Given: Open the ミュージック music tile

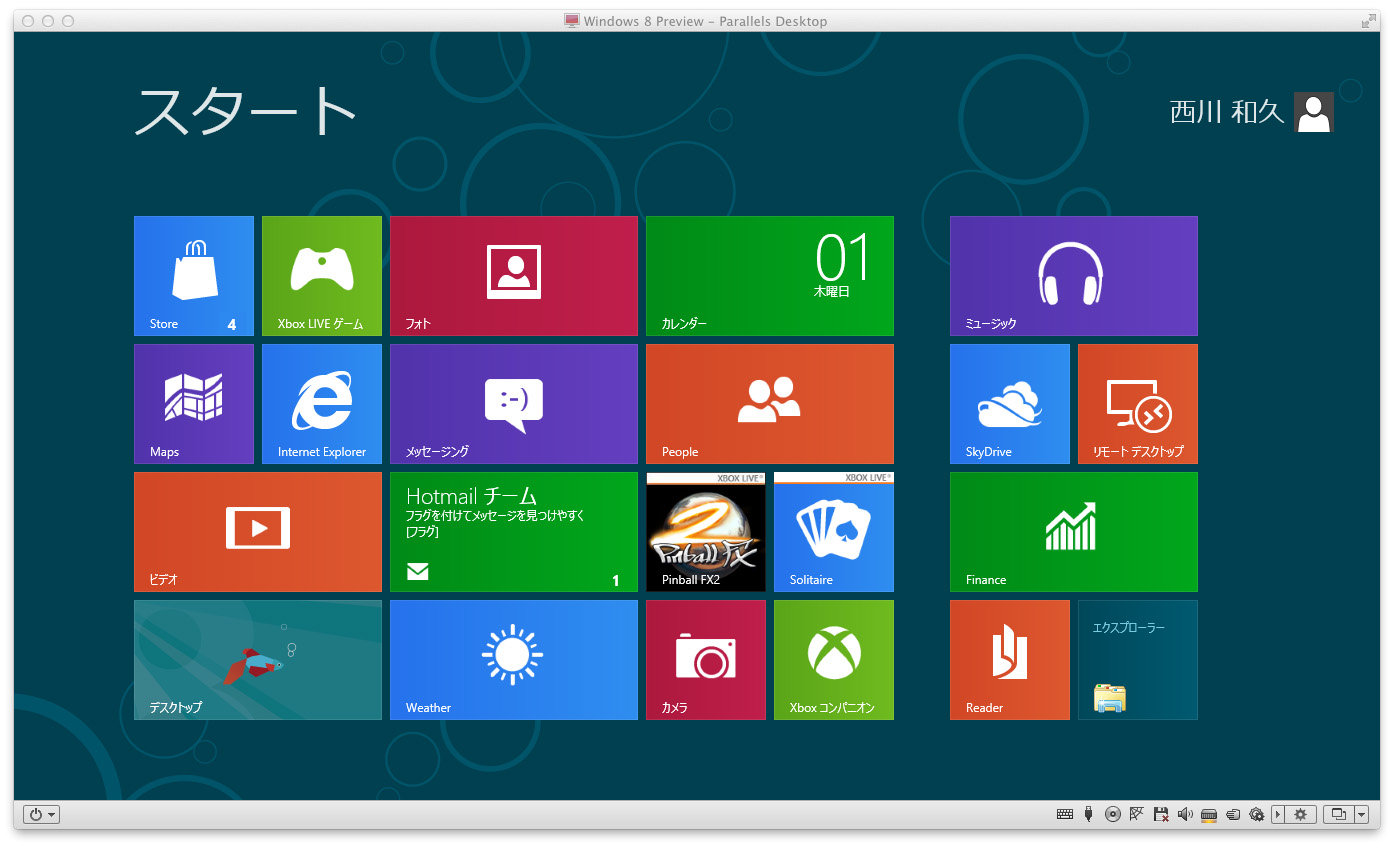Looking at the screenshot, I should tap(1074, 276).
